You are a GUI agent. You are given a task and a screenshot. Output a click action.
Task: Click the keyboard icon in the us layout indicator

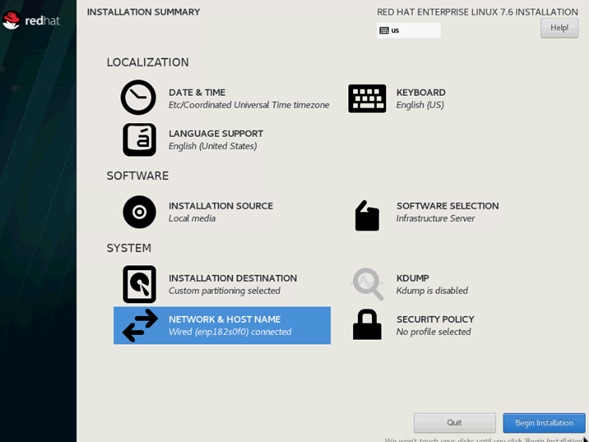point(384,31)
